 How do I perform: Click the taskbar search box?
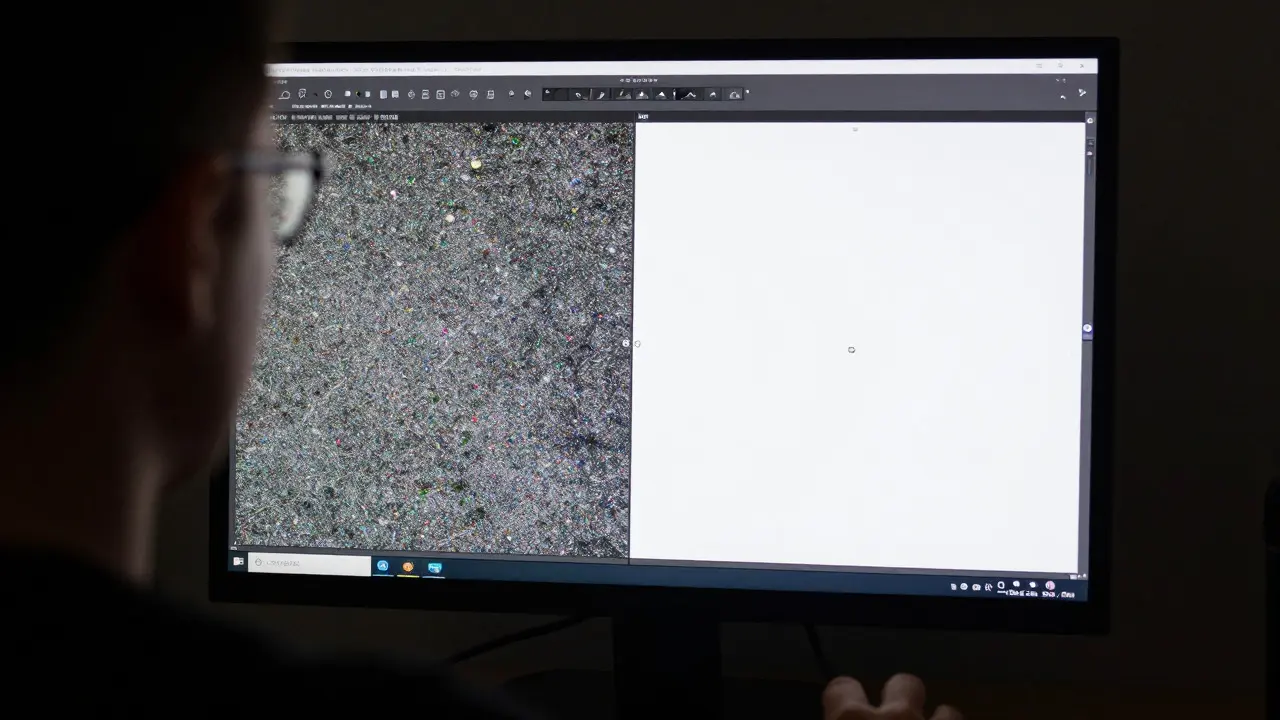click(x=309, y=563)
